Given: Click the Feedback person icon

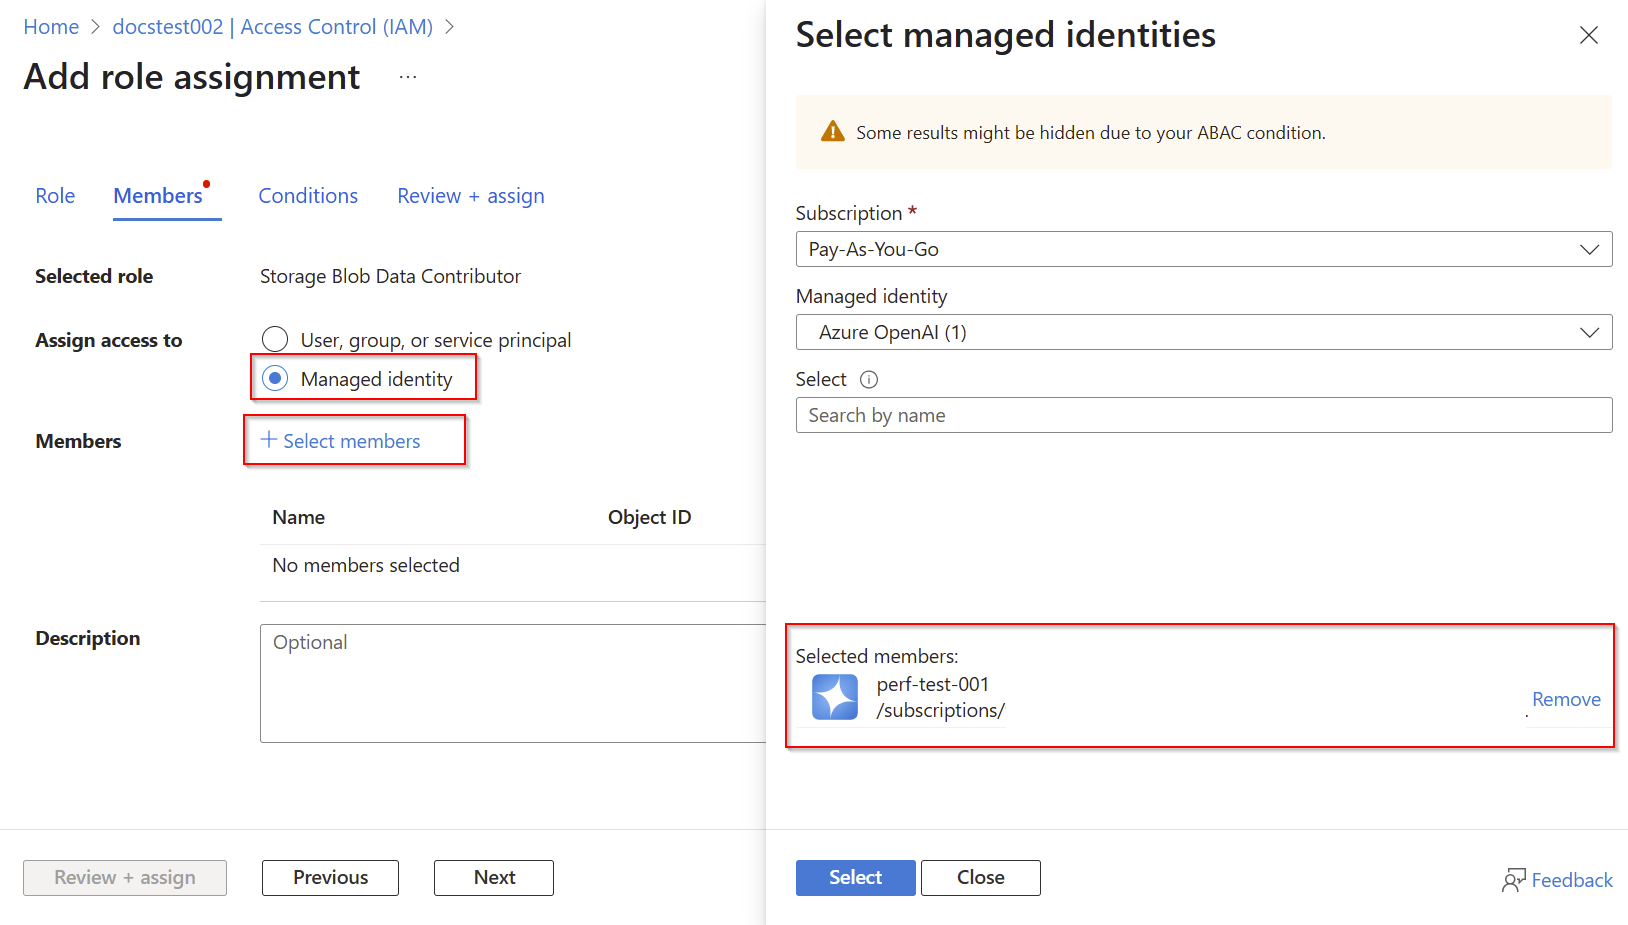Looking at the screenshot, I should click(1513, 880).
